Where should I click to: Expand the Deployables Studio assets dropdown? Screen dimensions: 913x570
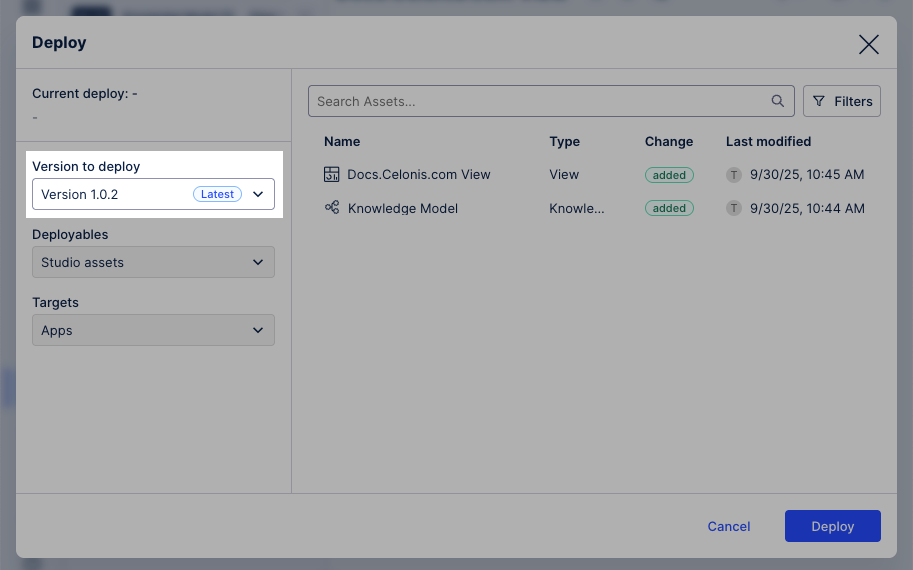153,262
